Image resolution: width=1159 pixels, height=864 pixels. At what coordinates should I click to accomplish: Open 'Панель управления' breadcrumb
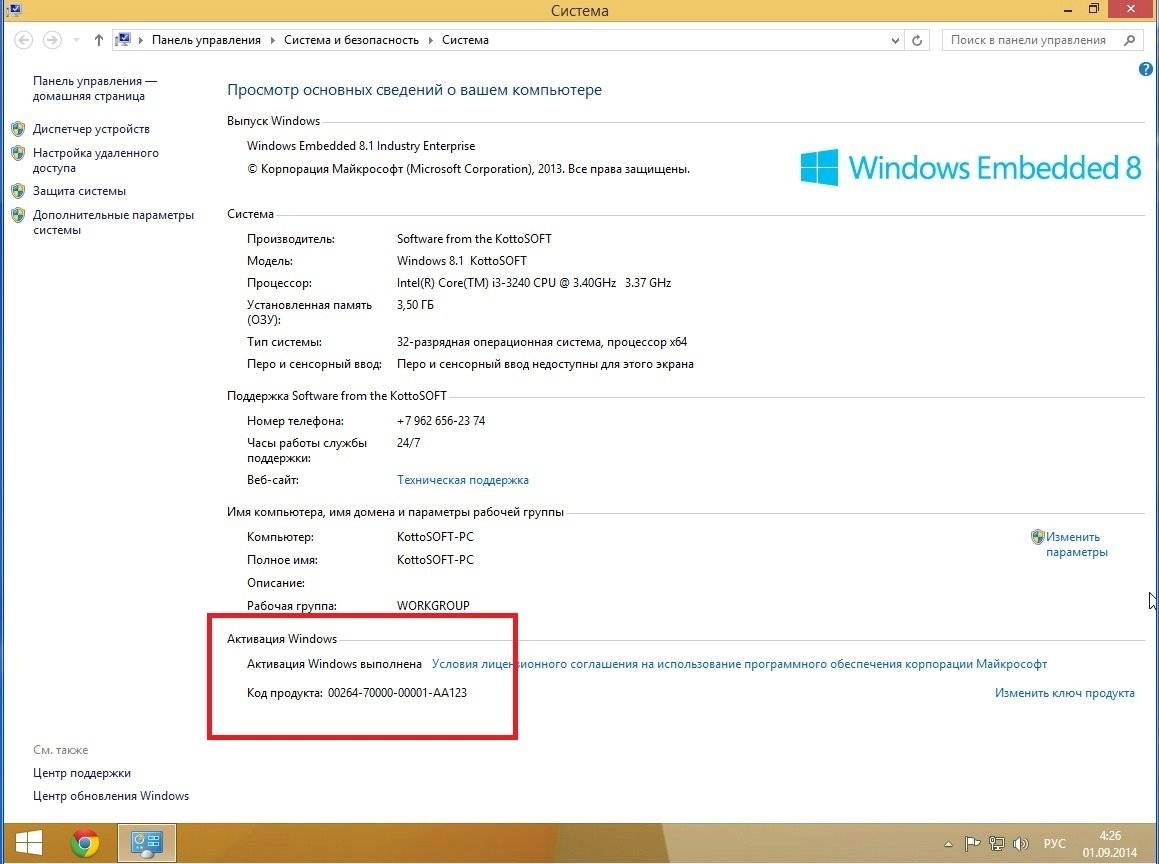pyautogui.click(x=206, y=40)
